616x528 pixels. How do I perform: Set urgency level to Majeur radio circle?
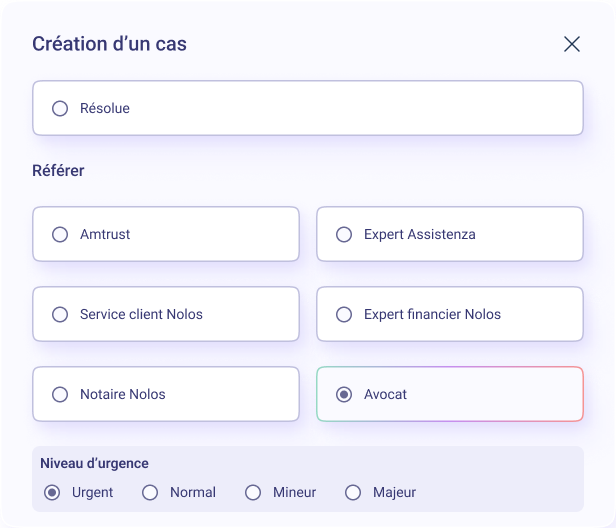tap(353, 492)
